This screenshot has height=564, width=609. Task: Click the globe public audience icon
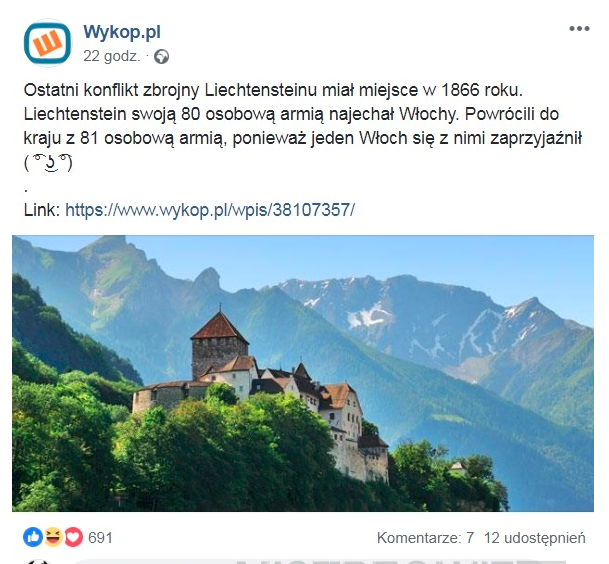[x=161, y=57]
